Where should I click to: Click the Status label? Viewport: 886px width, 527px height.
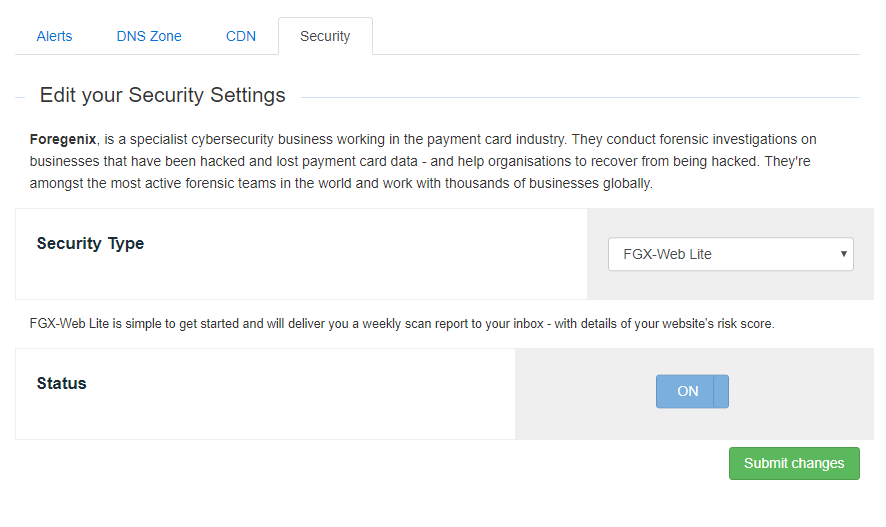[x=62, y=384]
